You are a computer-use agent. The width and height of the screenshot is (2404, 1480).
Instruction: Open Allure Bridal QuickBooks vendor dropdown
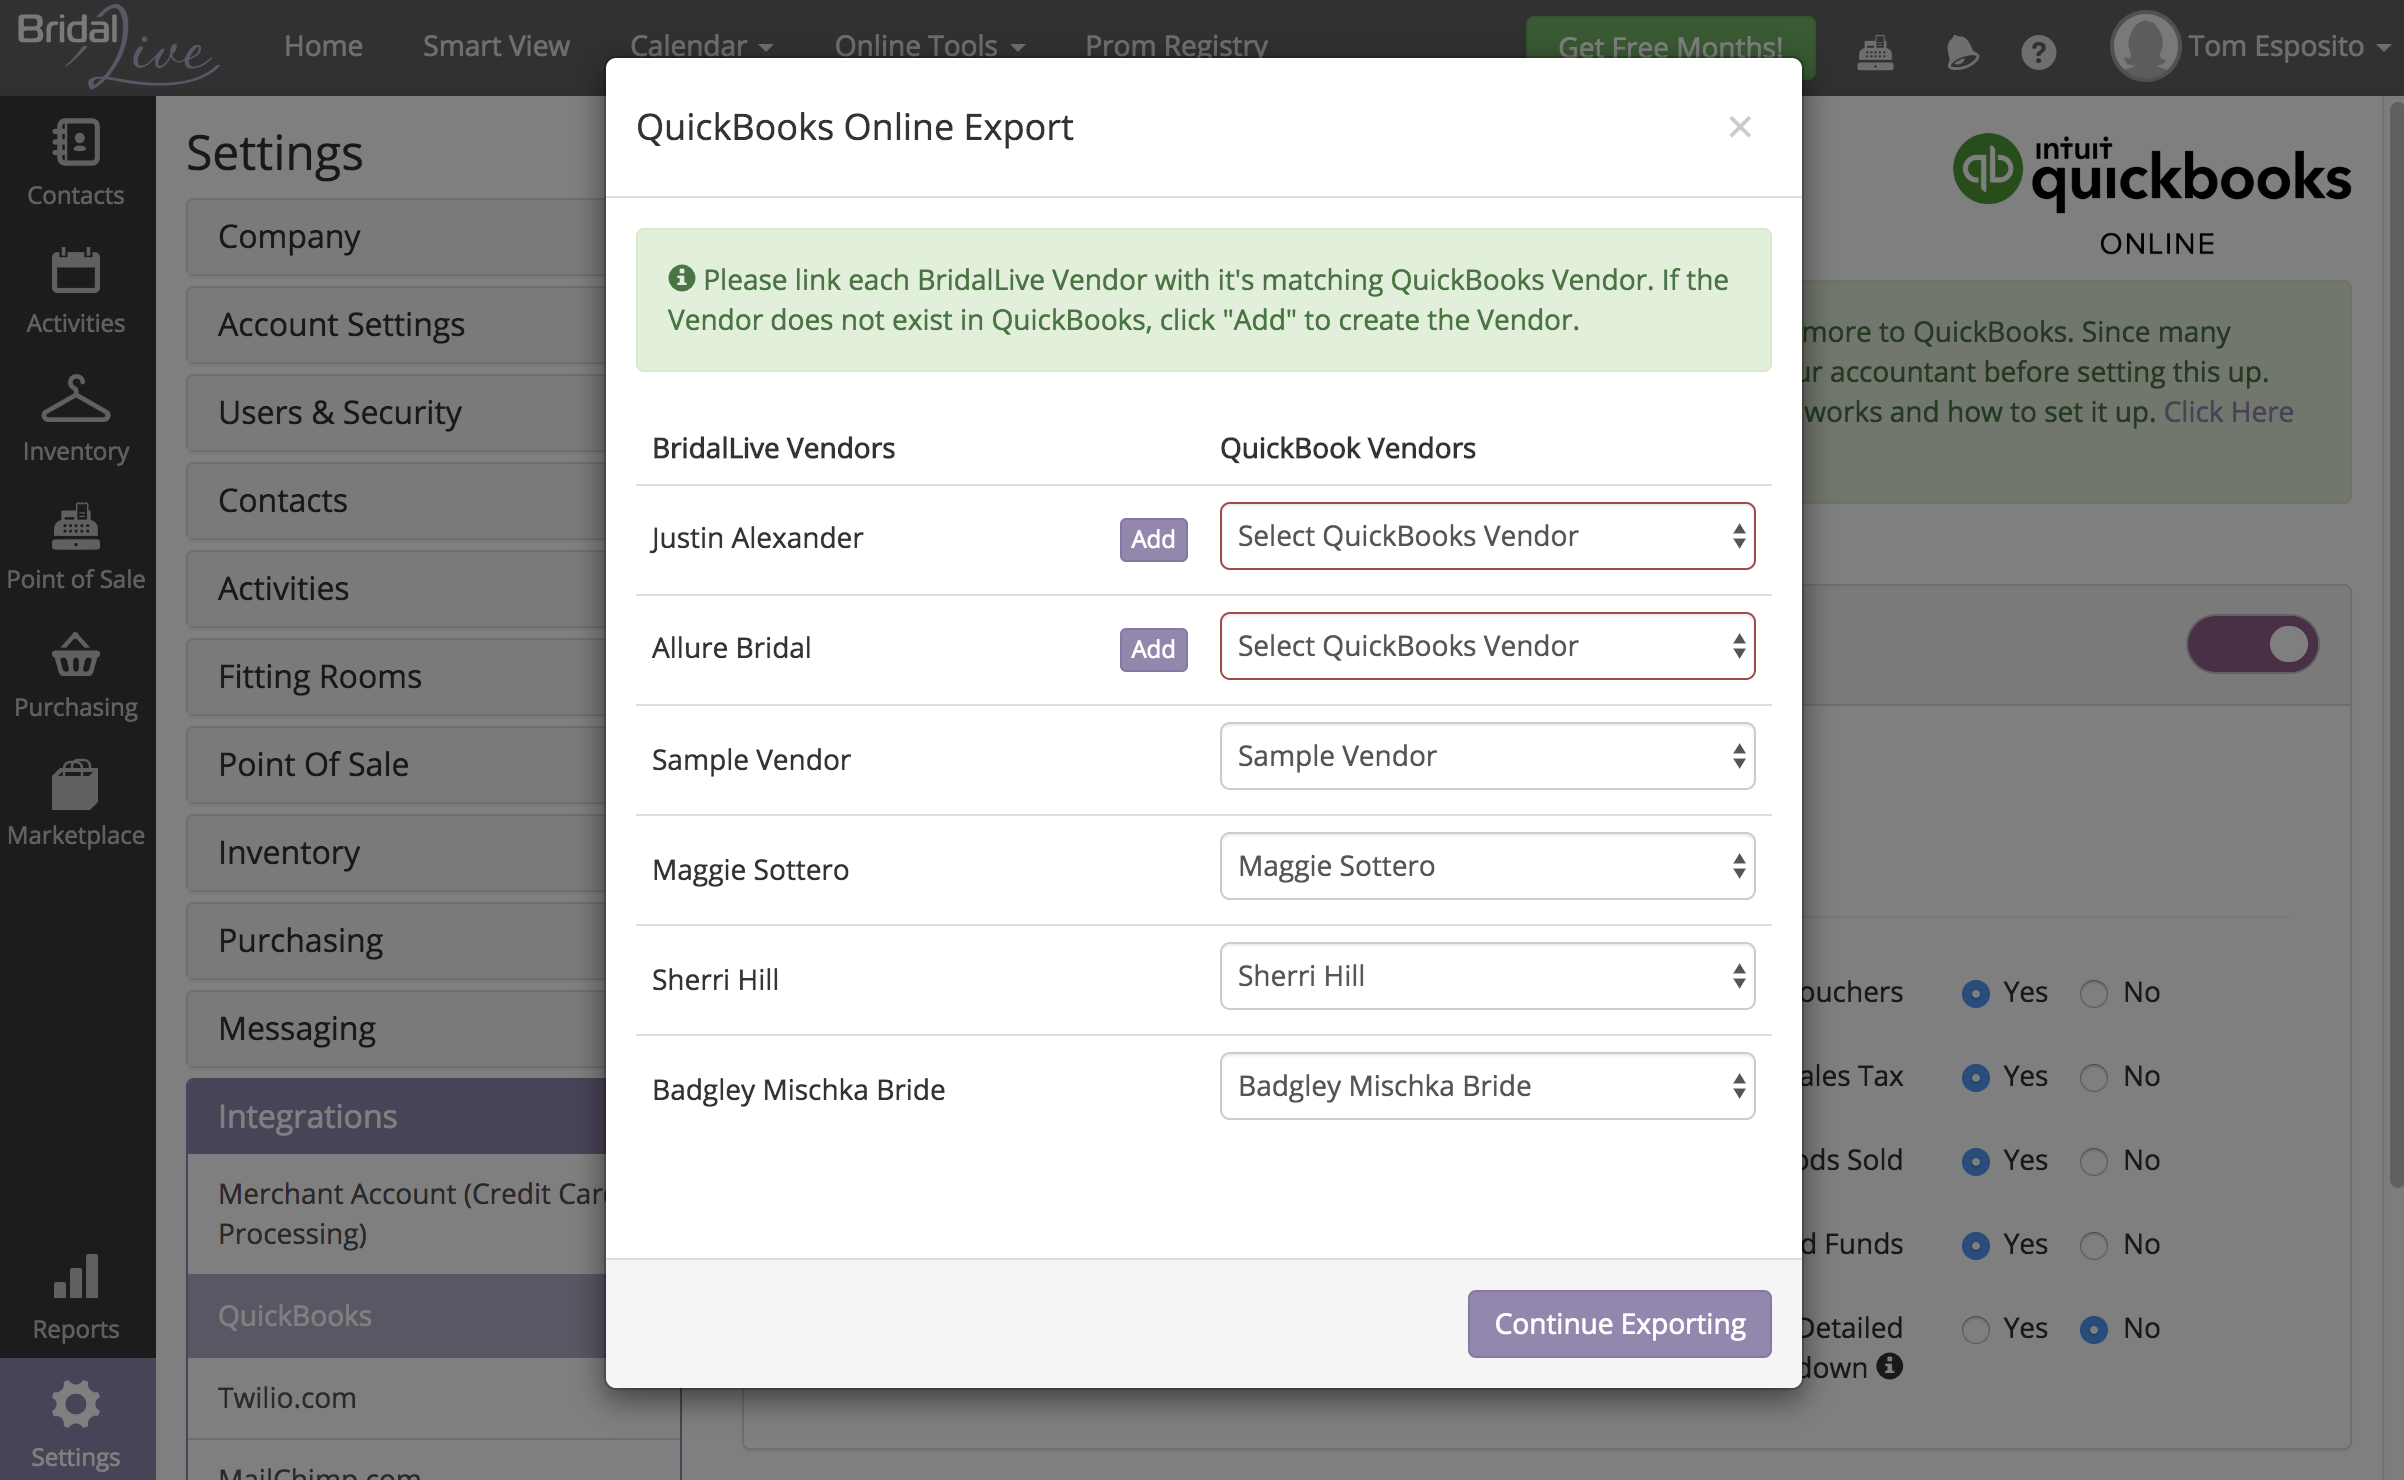1486,646
